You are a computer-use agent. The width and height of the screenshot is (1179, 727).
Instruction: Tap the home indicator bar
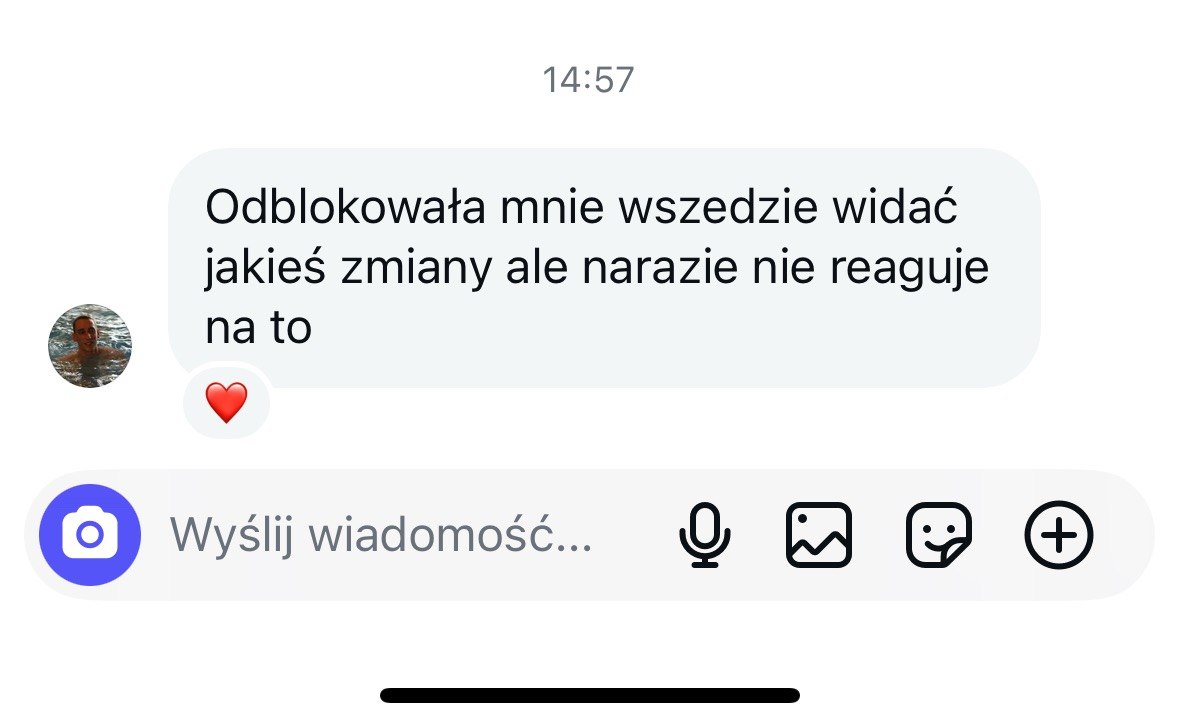pyautogui.click(x=590, y=695)
